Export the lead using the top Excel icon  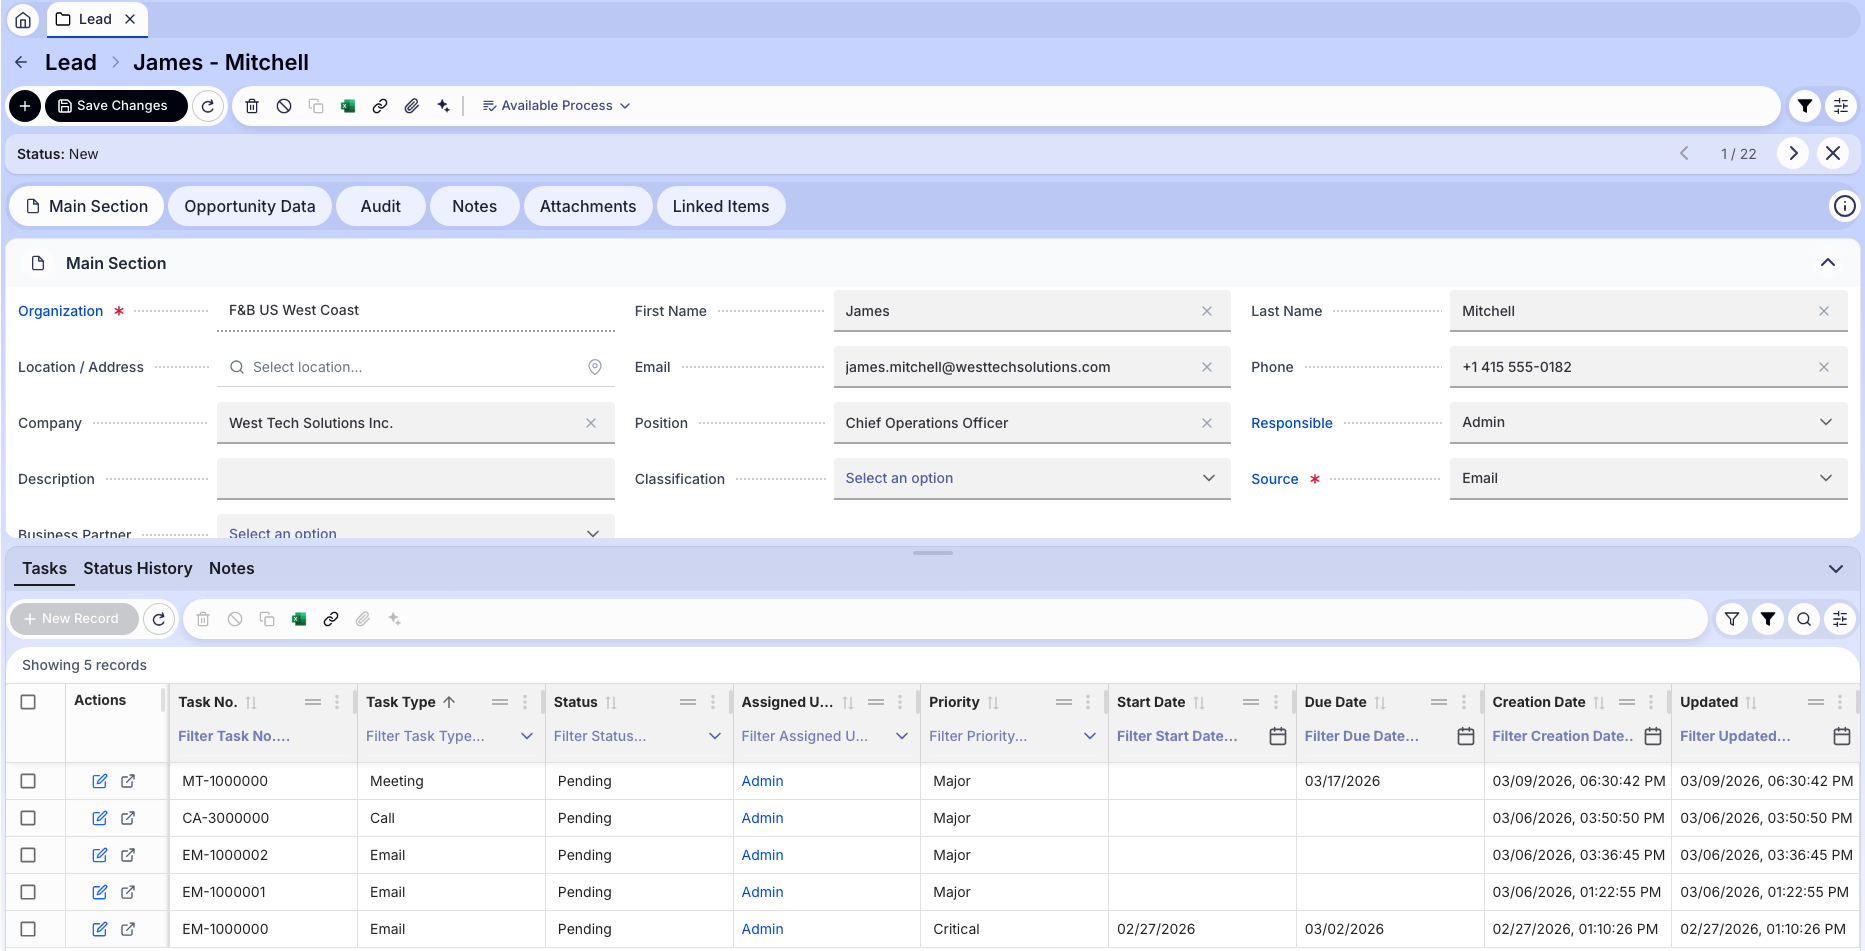tap(348, 106)
